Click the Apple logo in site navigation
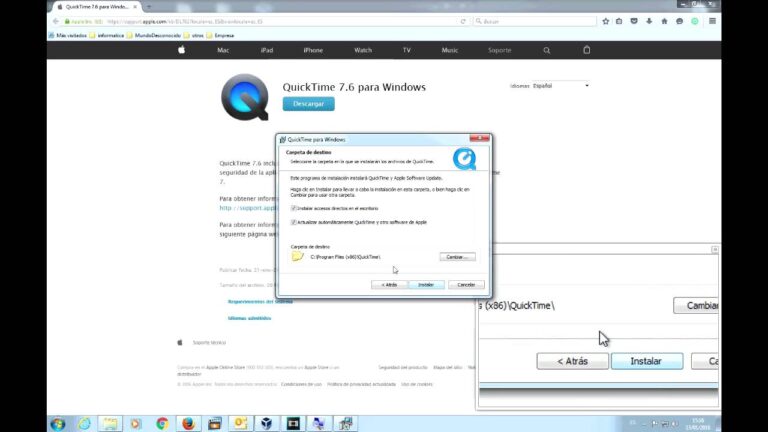The height and width of the screenshot is (432, 768). click(181, 49)
